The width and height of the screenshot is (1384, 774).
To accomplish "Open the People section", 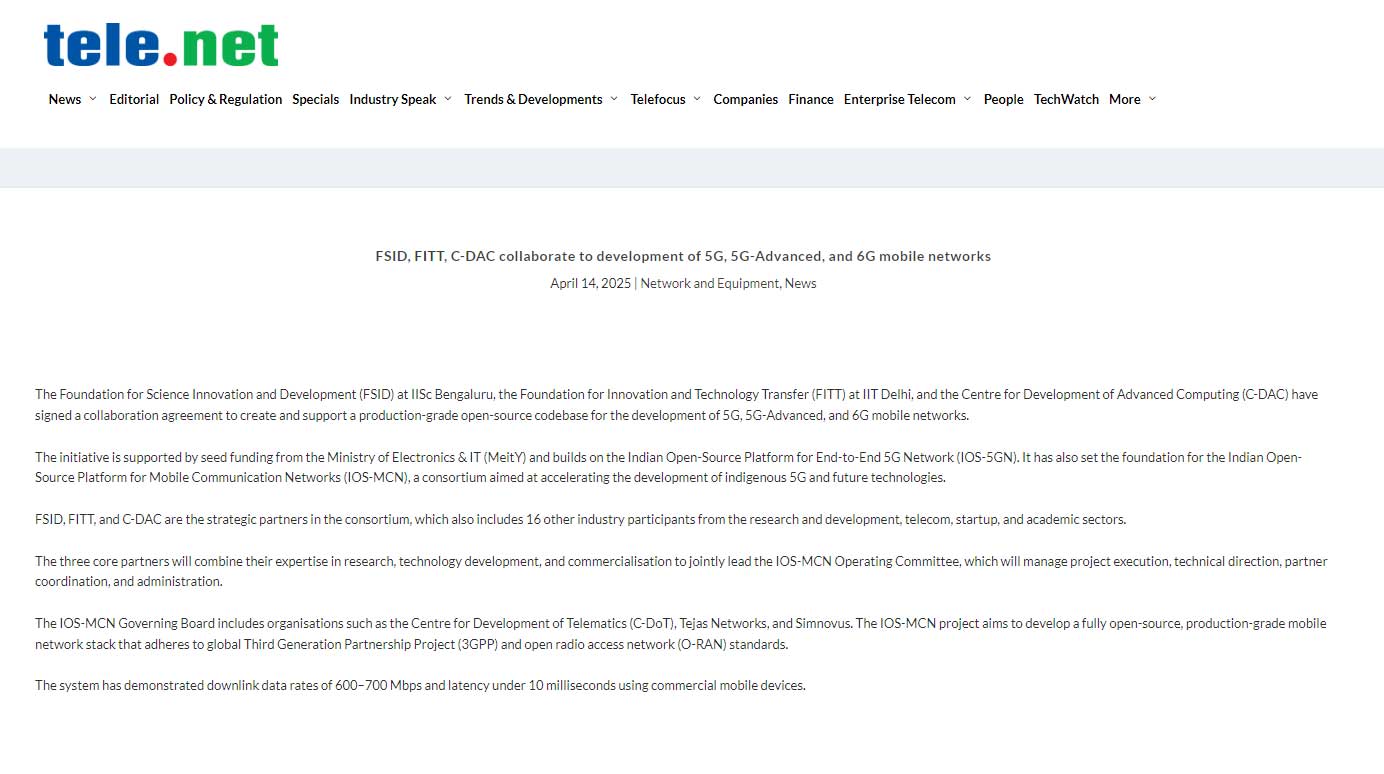I will [1003, 99].
